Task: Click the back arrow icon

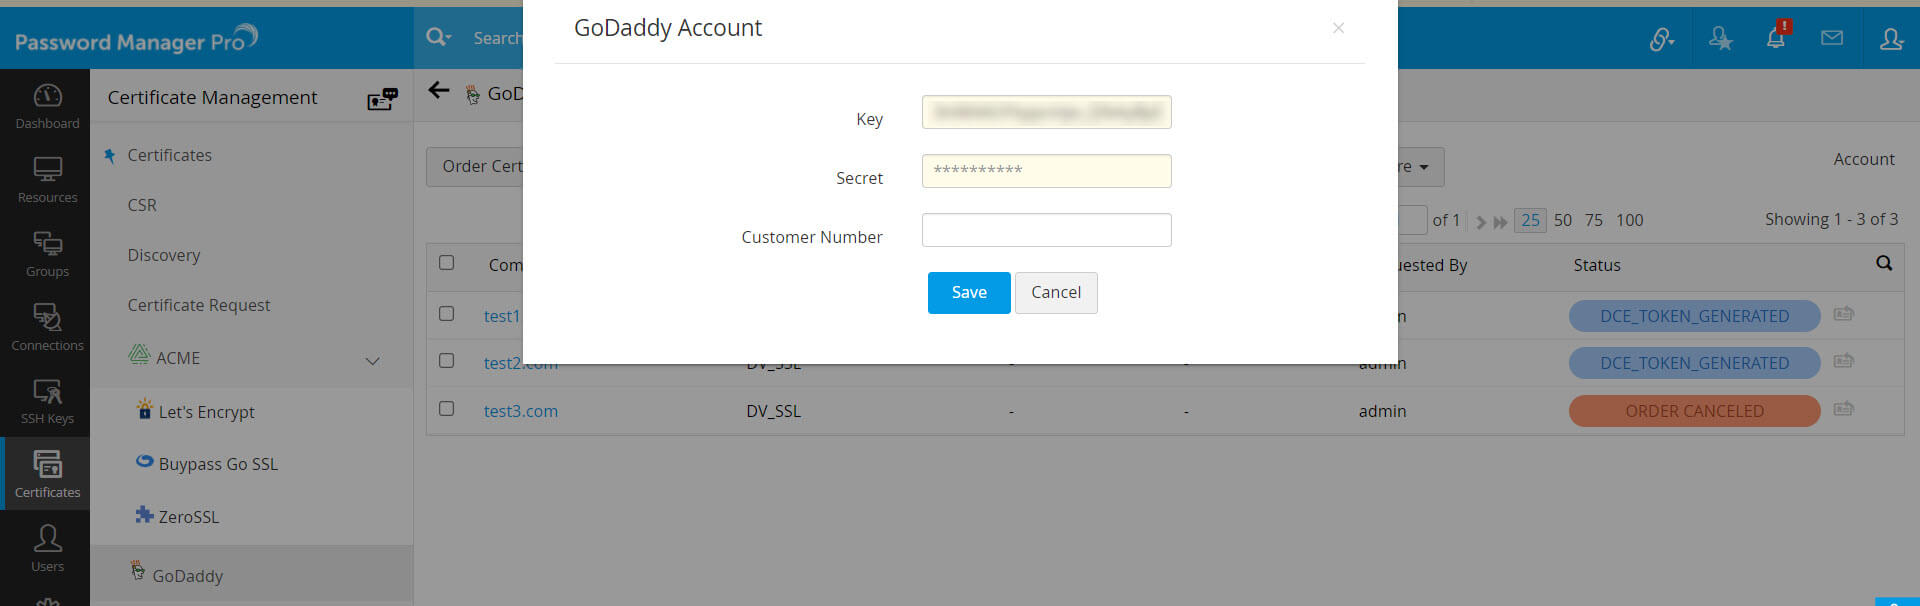Action: 438,91
